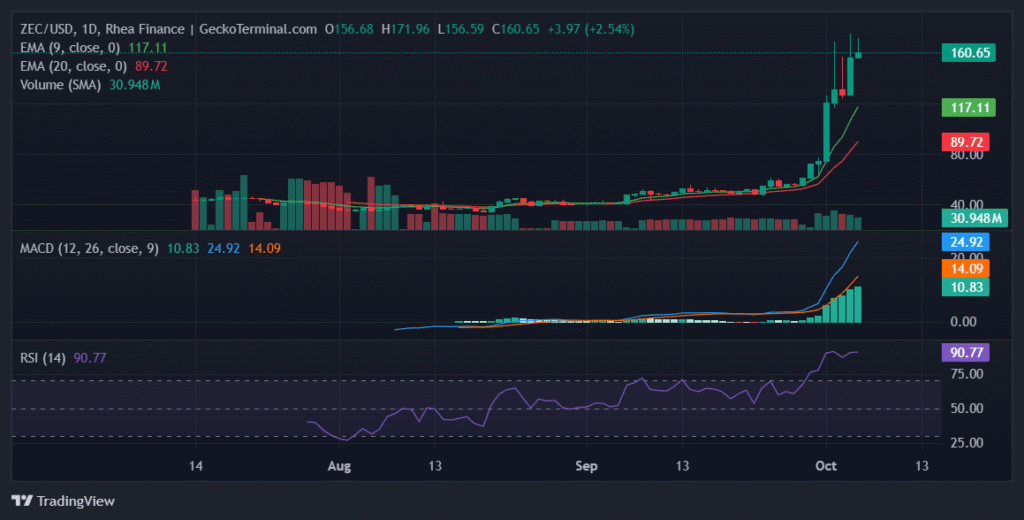Select the EMA (9, close, 0) legend
Screen dimensions: 1024x520
tap(70, 48)
